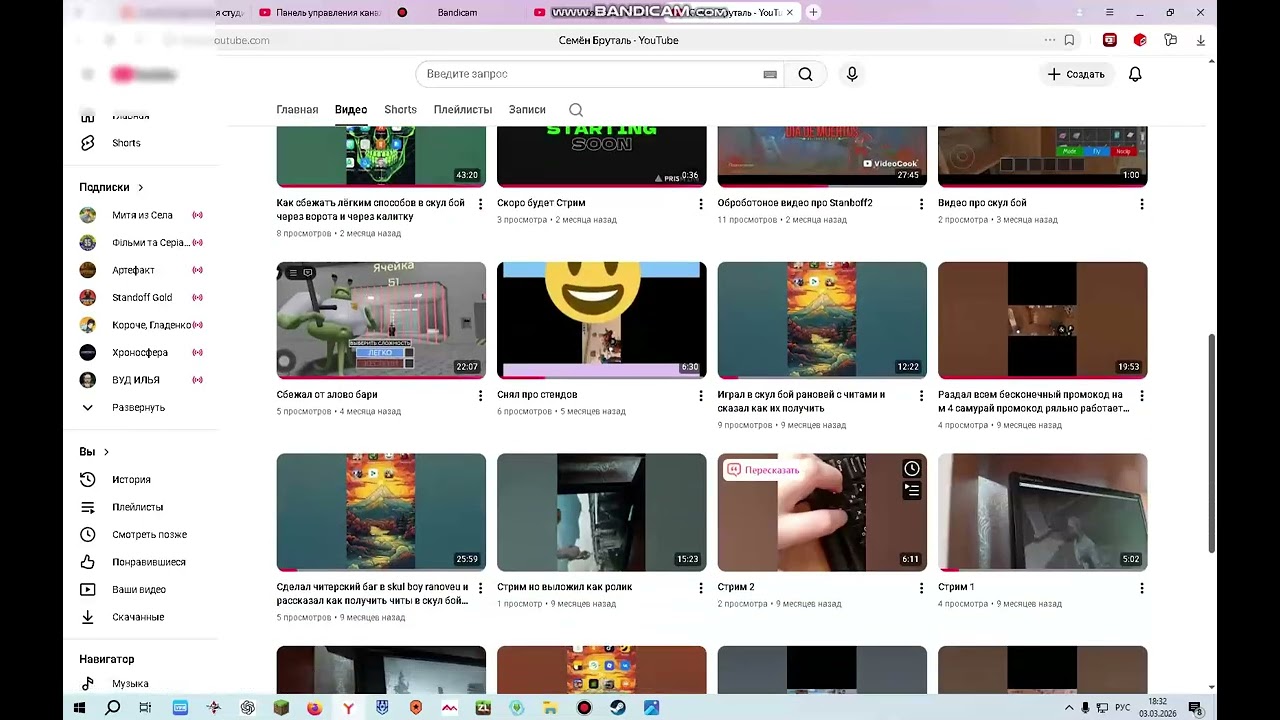Image resolution: width=1280 pixels, height=720 pixels.
Task: Click the page vertical scrollbar thumb
Action: [1212, 443]
